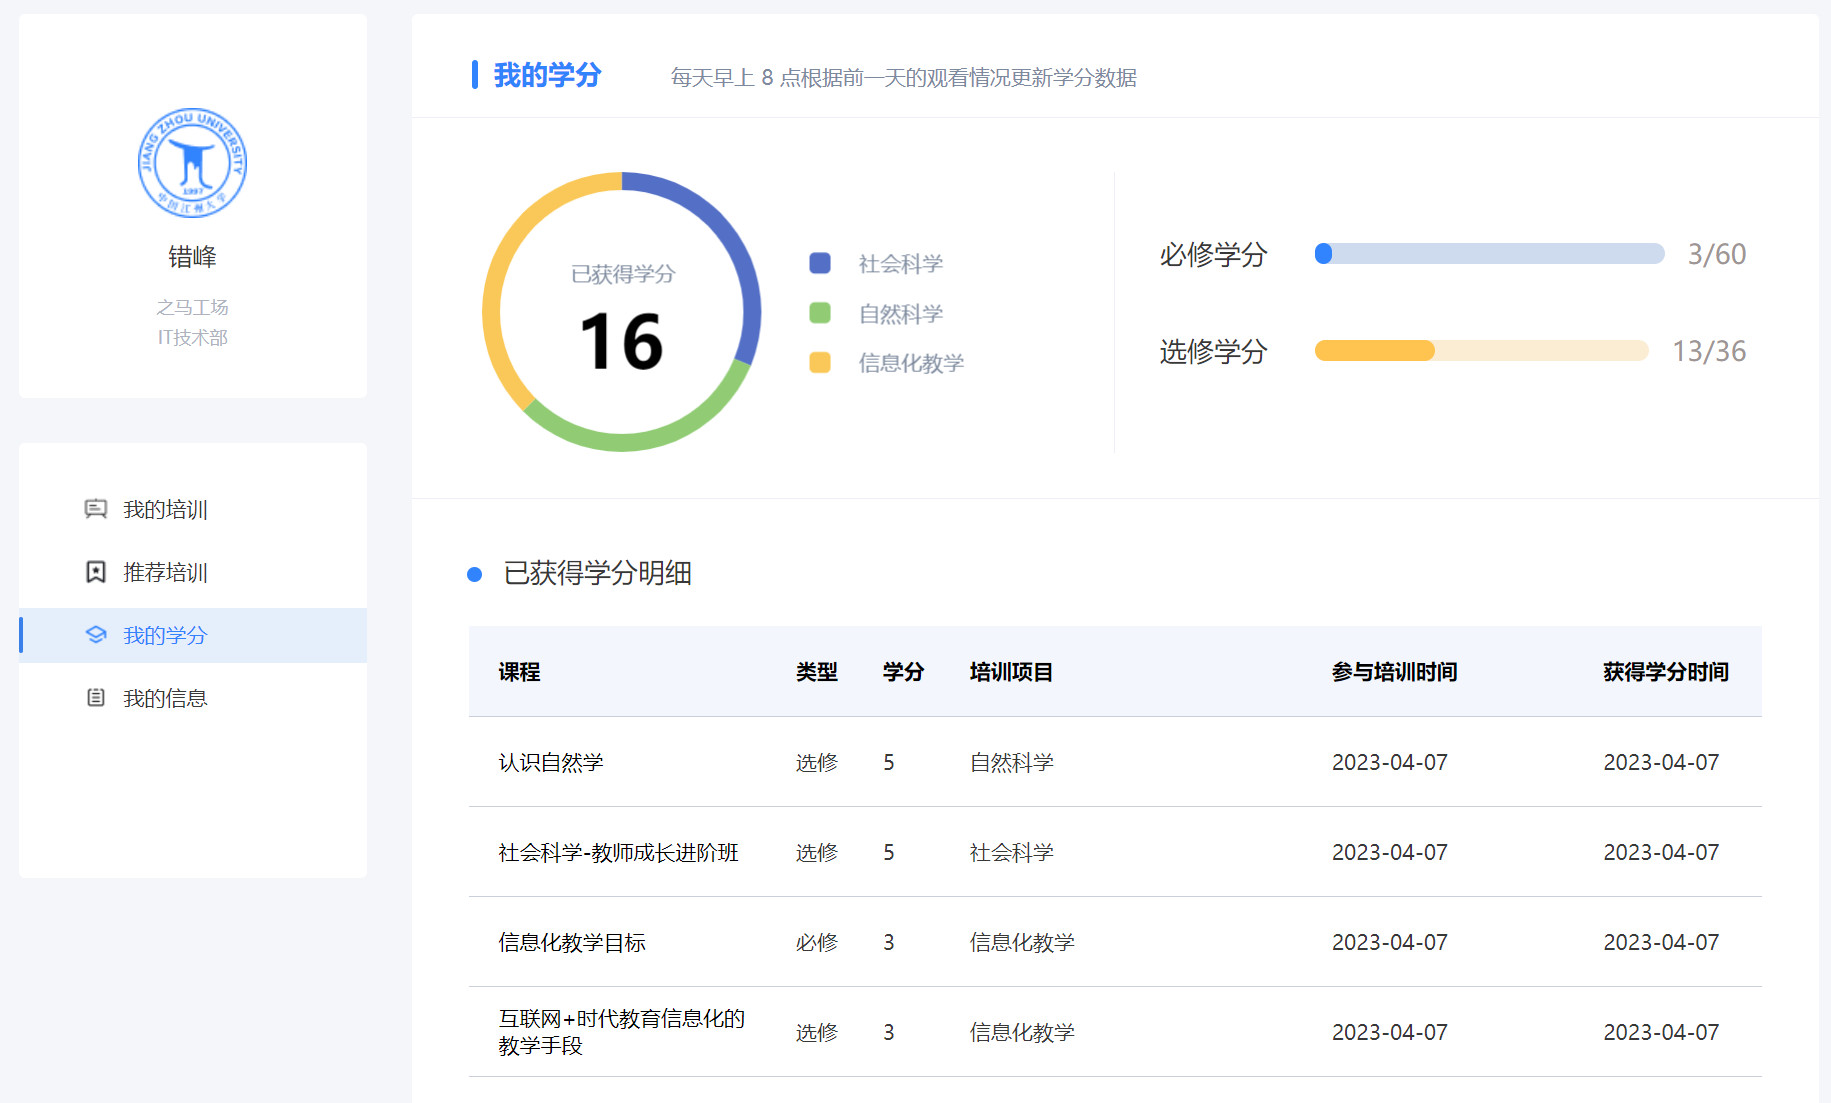Image resolution: width=1831 pixels, height=1103 pixels.
Task: Click the 推荐培训 bookmark icon
Action: click(x=96, y=572)
